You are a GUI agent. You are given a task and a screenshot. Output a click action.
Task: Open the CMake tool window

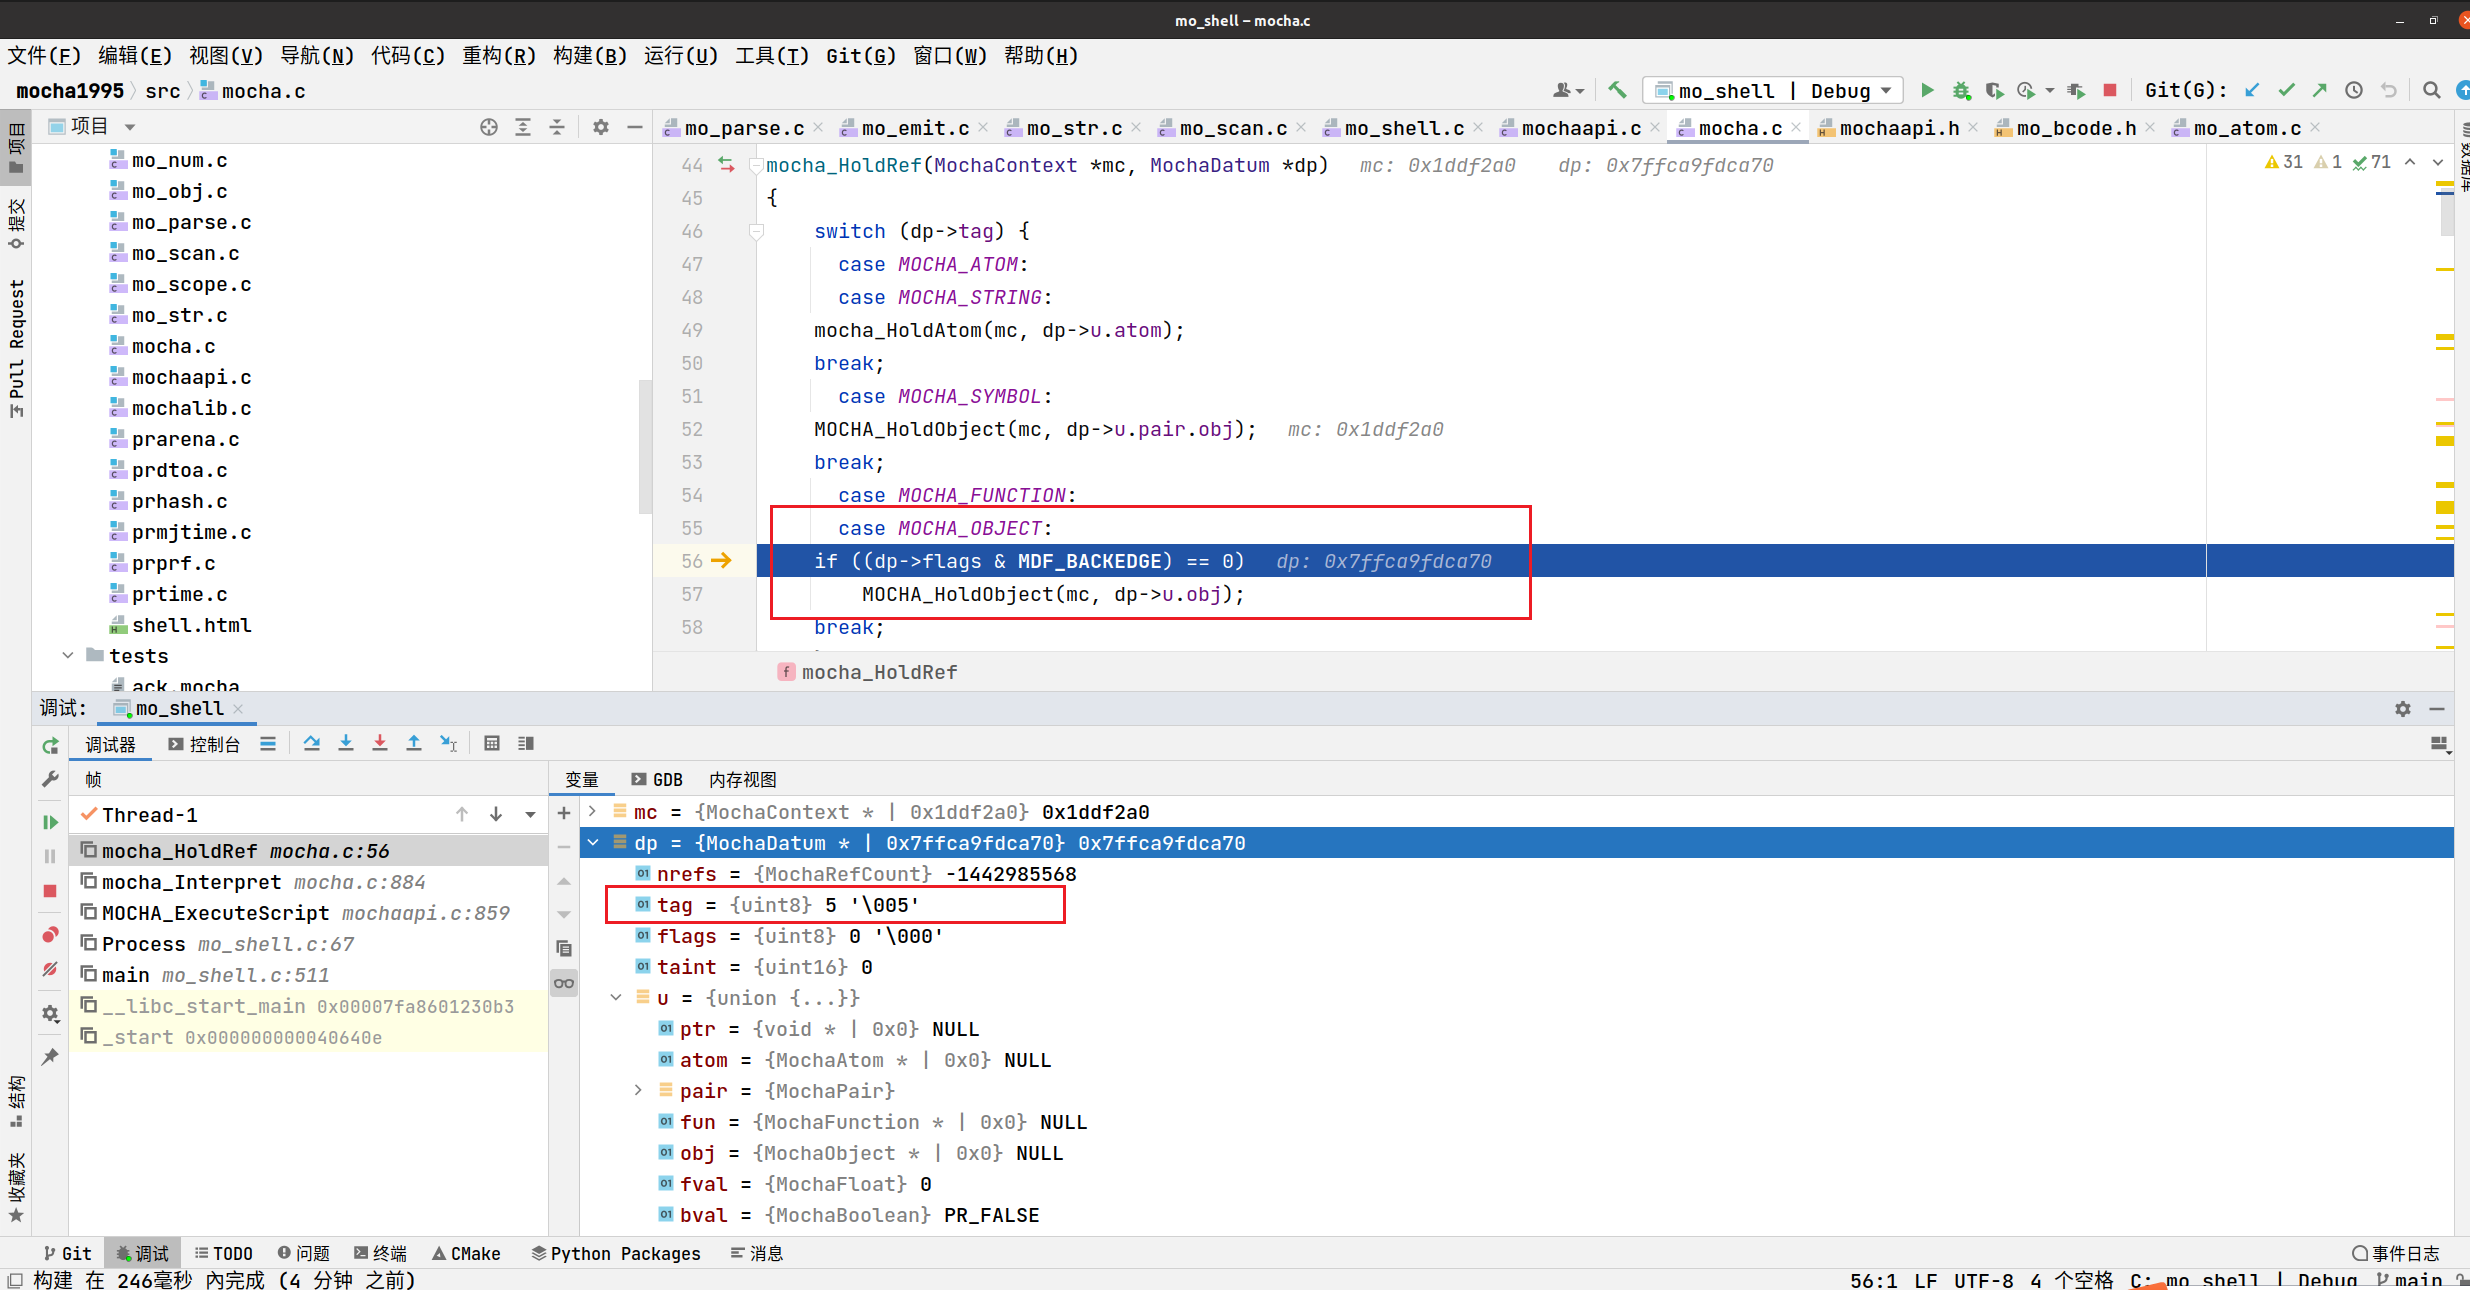point(467,1253)
